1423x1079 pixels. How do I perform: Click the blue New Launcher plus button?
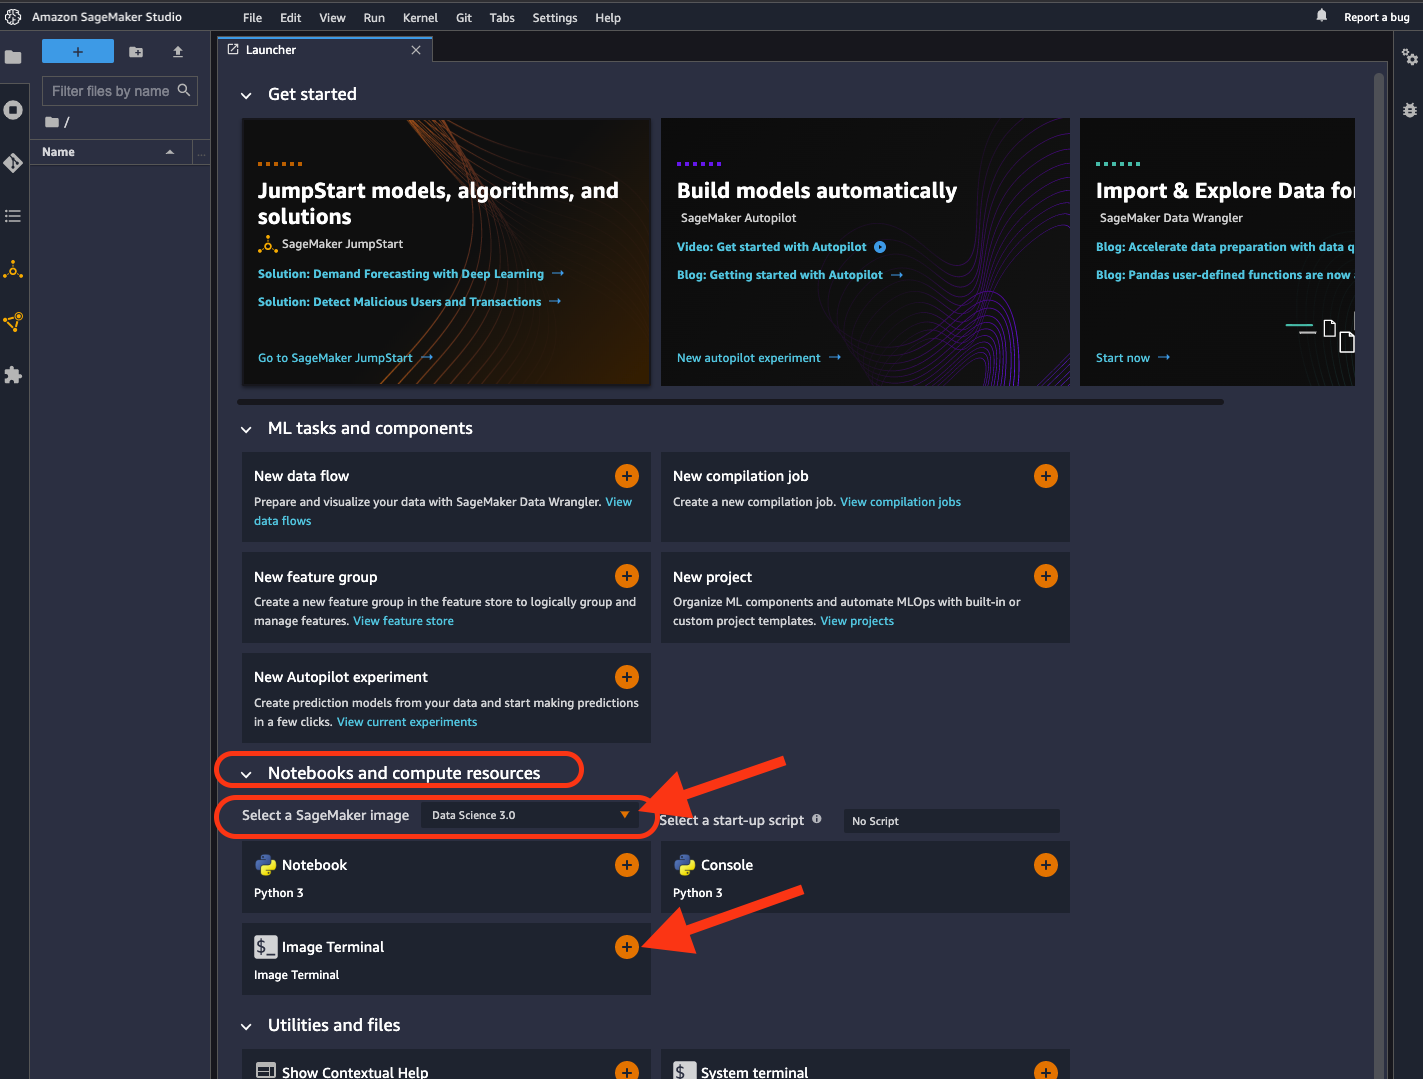click(78, 52)
